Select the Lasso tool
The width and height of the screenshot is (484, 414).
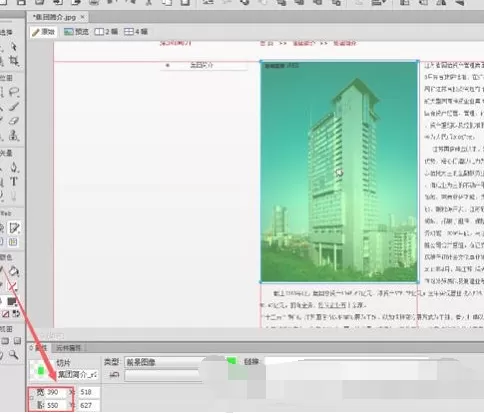[x=14, y=92]
